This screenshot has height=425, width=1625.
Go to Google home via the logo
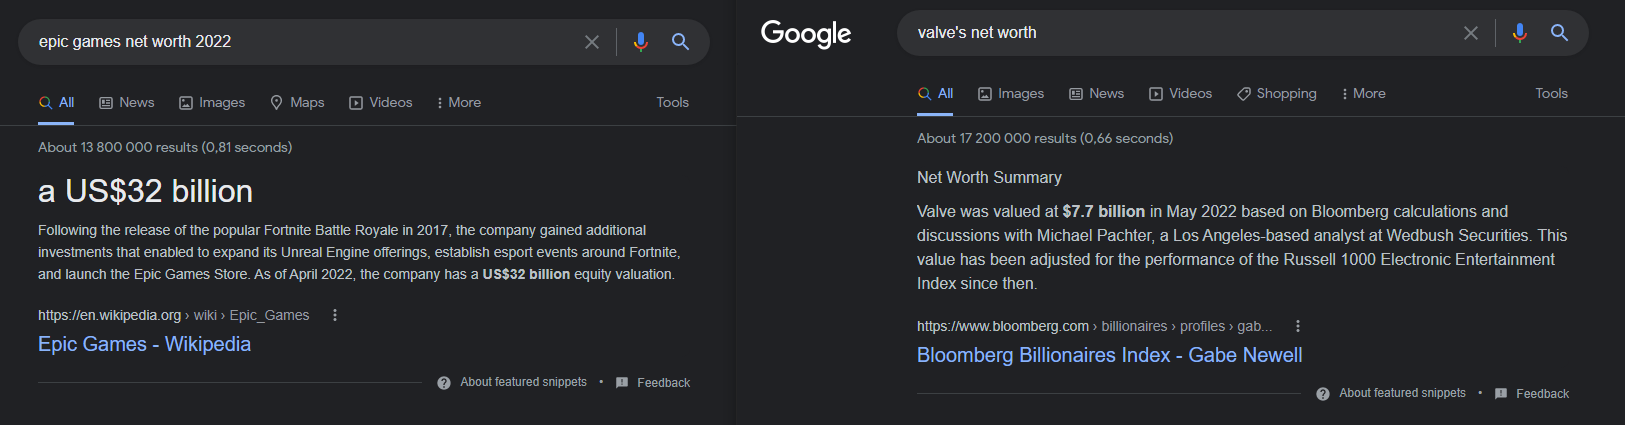point(806,34)
